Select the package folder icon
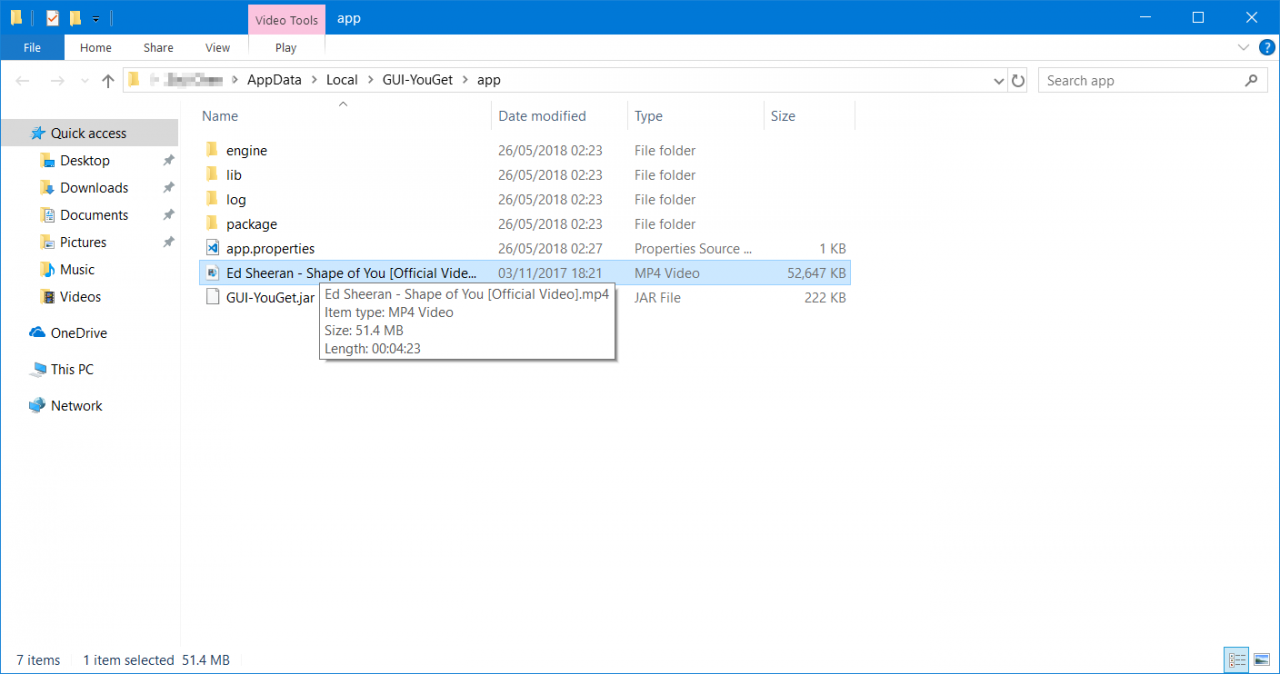 tap(212, 224)
